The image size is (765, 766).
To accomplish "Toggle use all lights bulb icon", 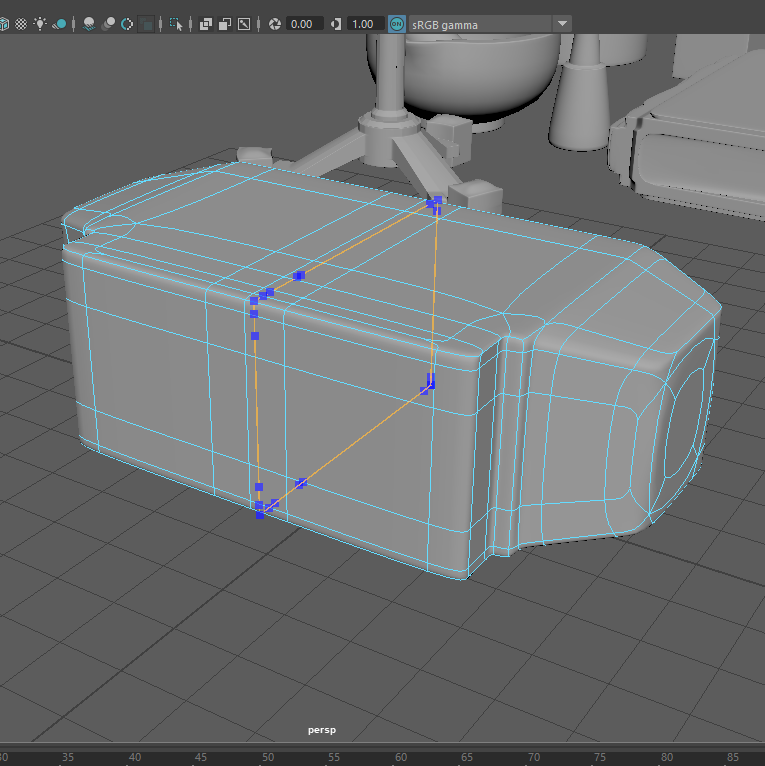I will coord(40,23).
